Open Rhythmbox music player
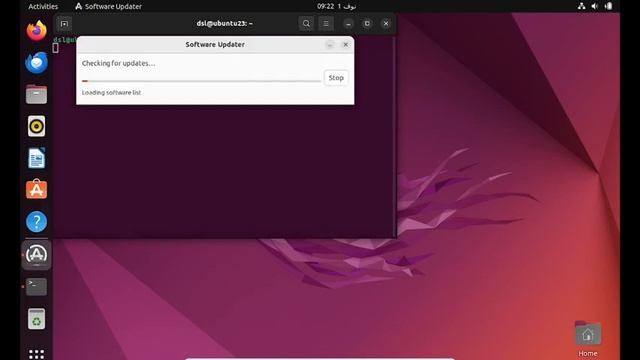This screenshot has height=360, width=640. (x=36, y=126)
